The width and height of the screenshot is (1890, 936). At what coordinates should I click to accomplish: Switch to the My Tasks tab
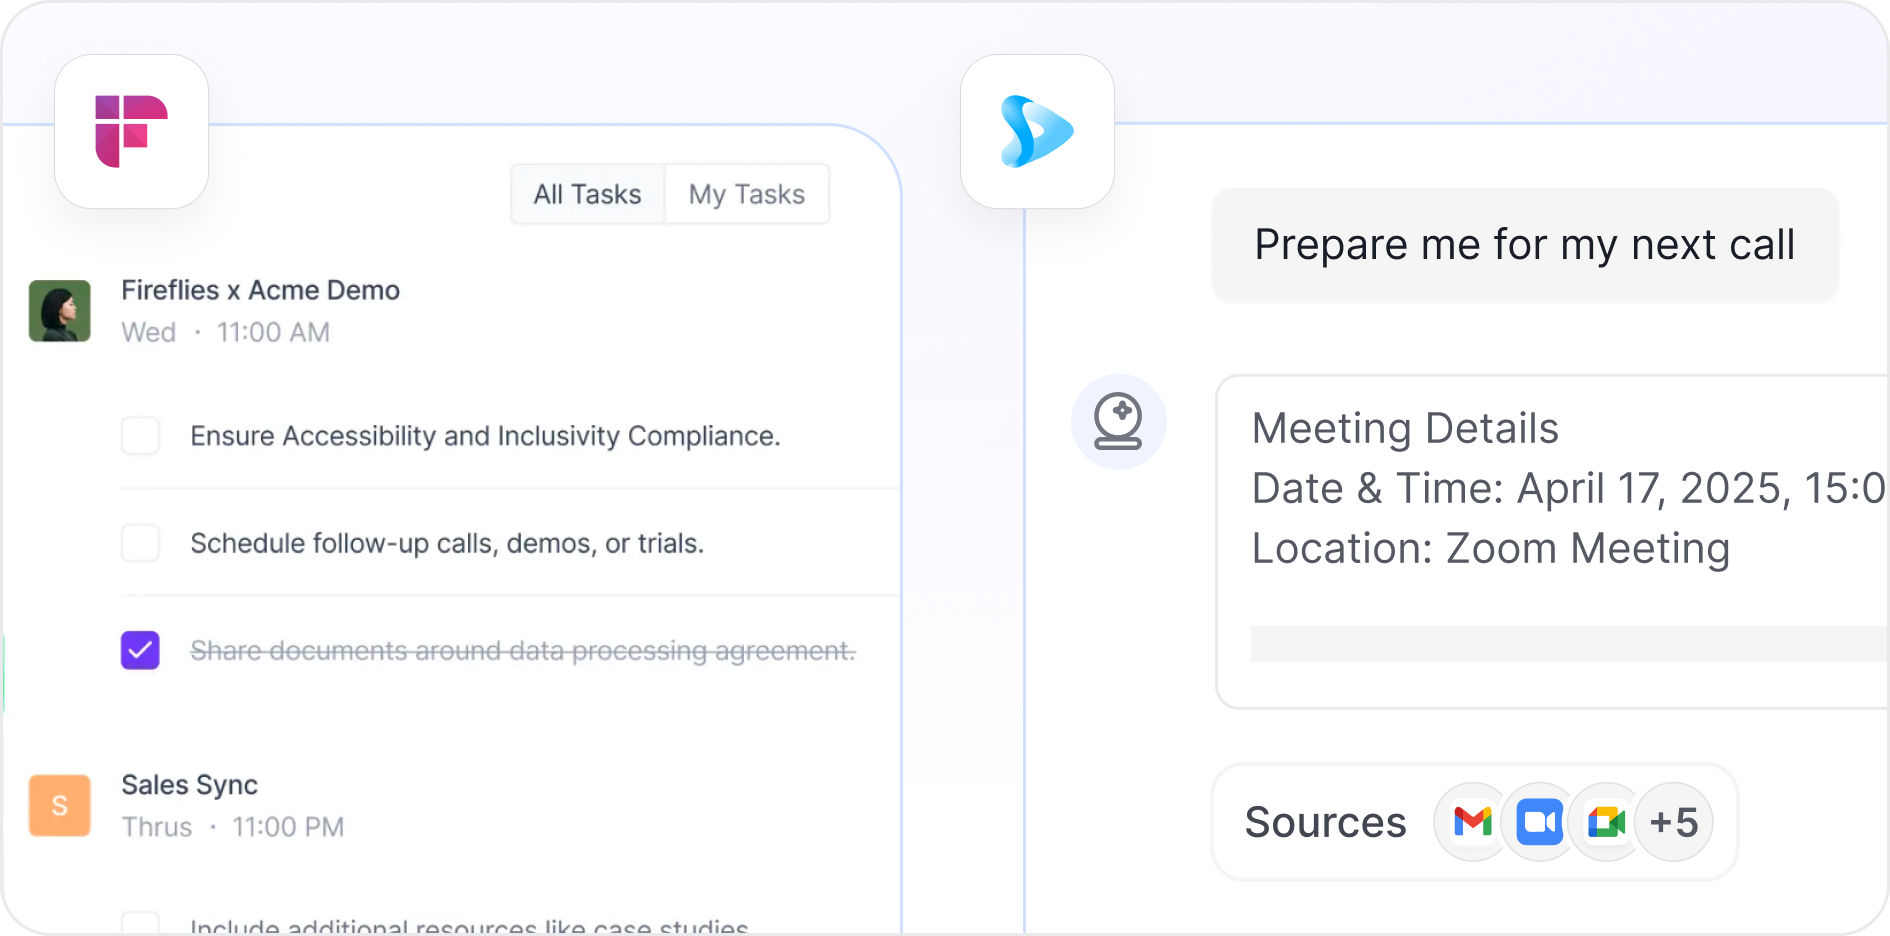point(747,194)
